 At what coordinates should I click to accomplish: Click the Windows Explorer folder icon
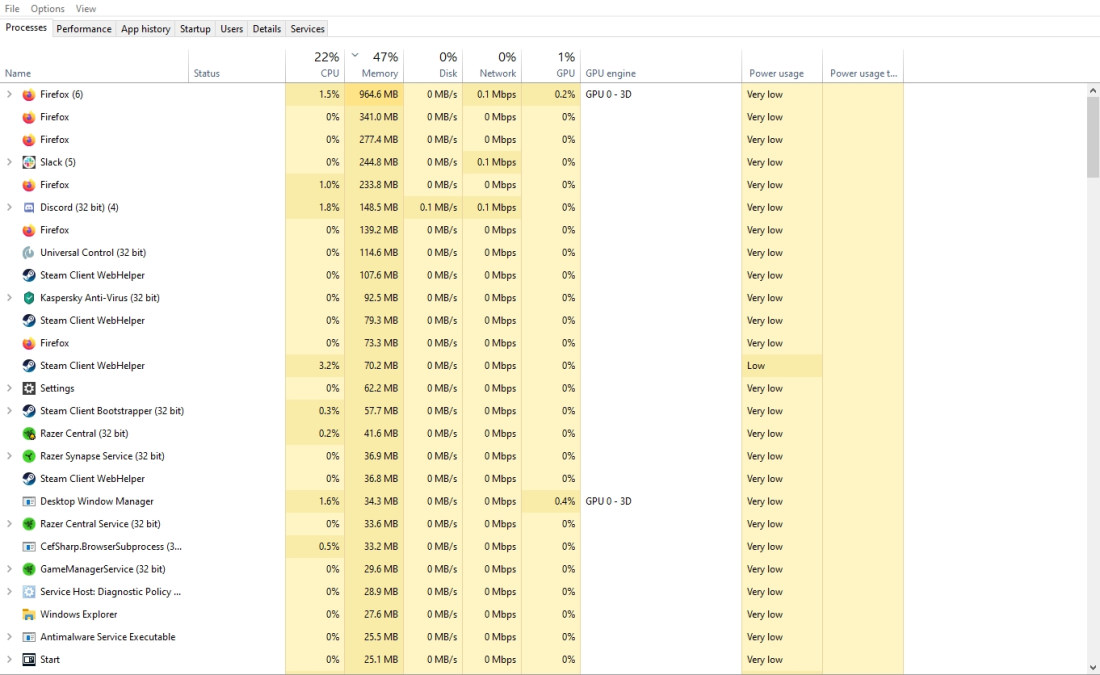click(x=29, y=614)
